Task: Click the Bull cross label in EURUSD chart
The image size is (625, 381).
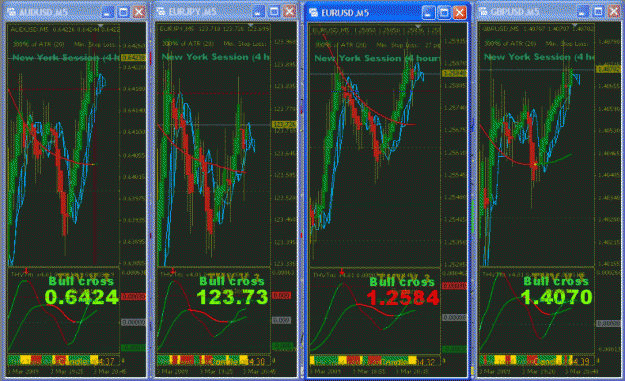Action: pyautogui.click(x=402, y=282)
